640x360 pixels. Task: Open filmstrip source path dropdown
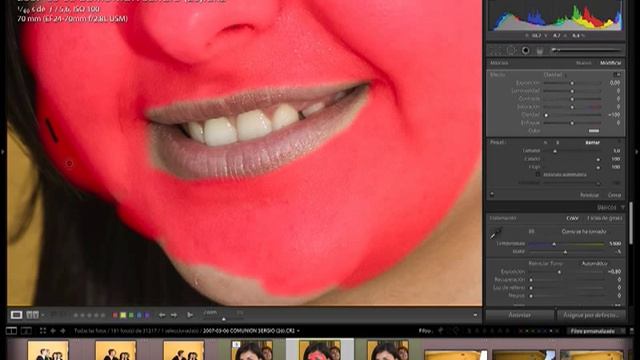[298, 331]
